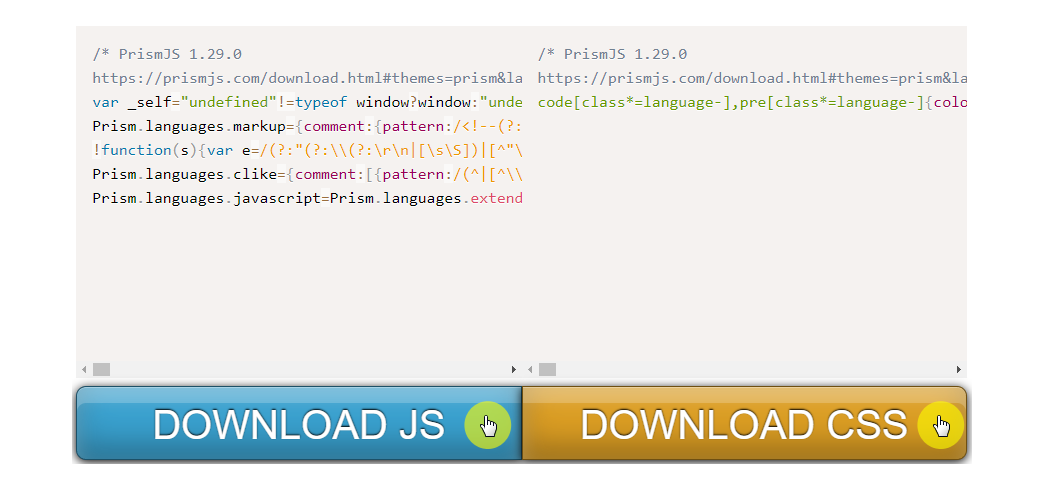The height and width of the screenshot is (477, 1040).
Task: Click the prismjs.com download URL in JS pane
Action: 308,78
